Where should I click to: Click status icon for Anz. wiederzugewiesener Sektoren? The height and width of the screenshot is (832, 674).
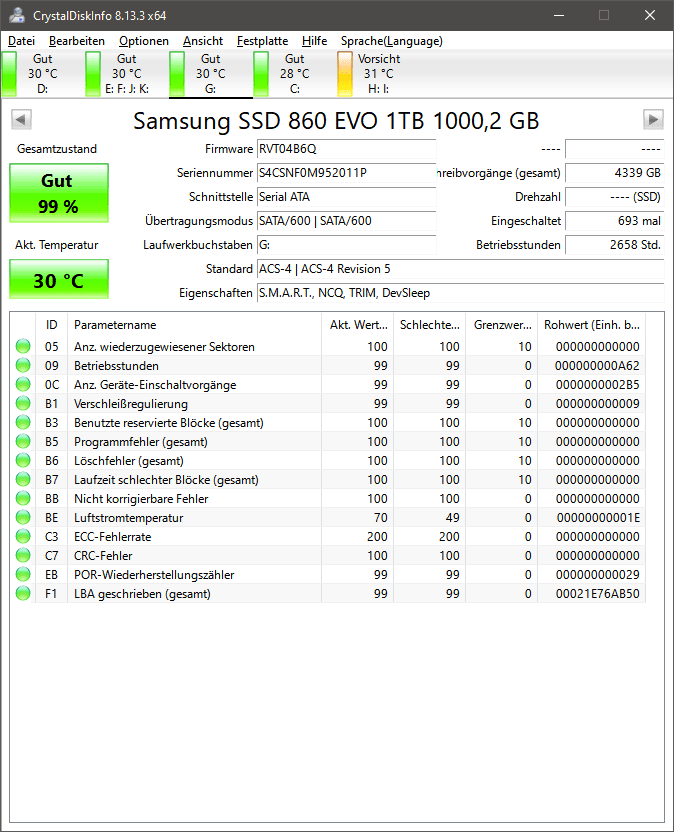(23, 346)
